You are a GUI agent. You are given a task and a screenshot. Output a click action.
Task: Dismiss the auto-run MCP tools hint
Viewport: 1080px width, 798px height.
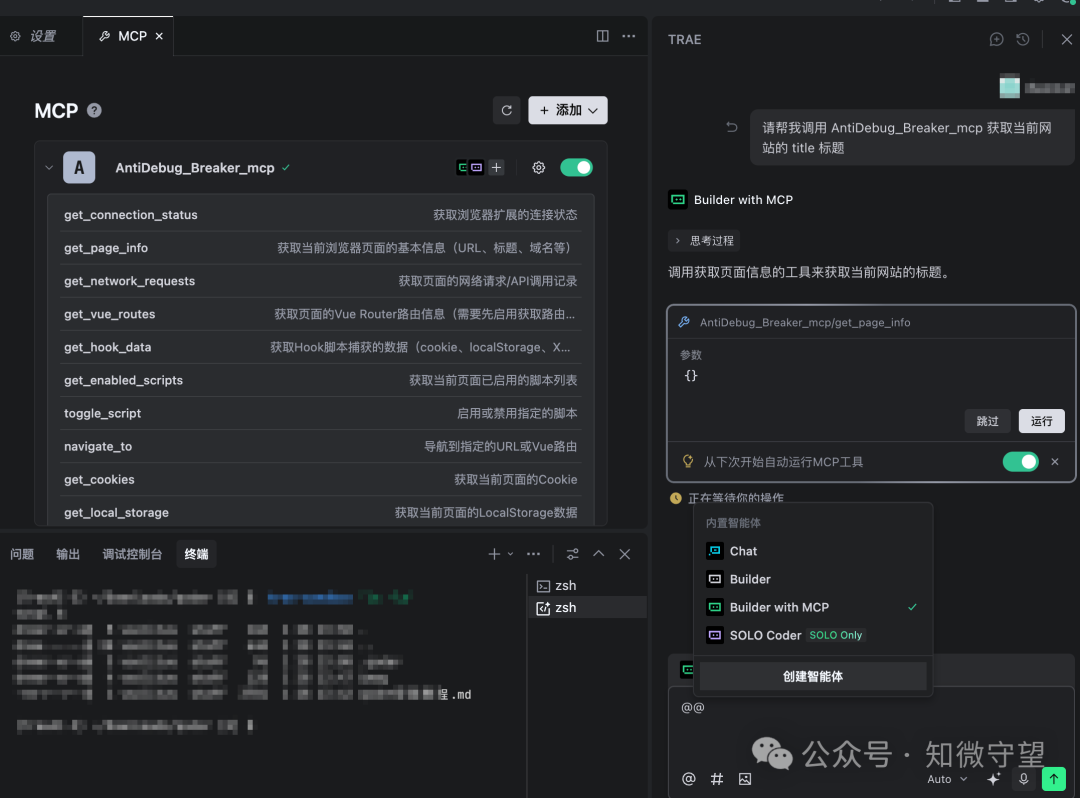(1055, 461)
